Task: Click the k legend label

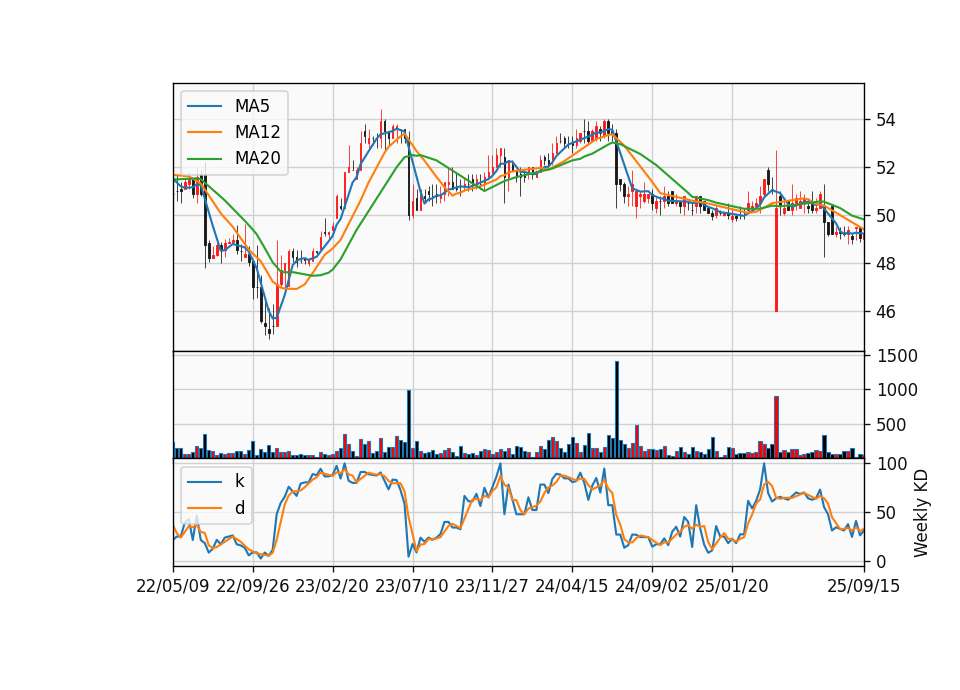Action: [239, 481]
